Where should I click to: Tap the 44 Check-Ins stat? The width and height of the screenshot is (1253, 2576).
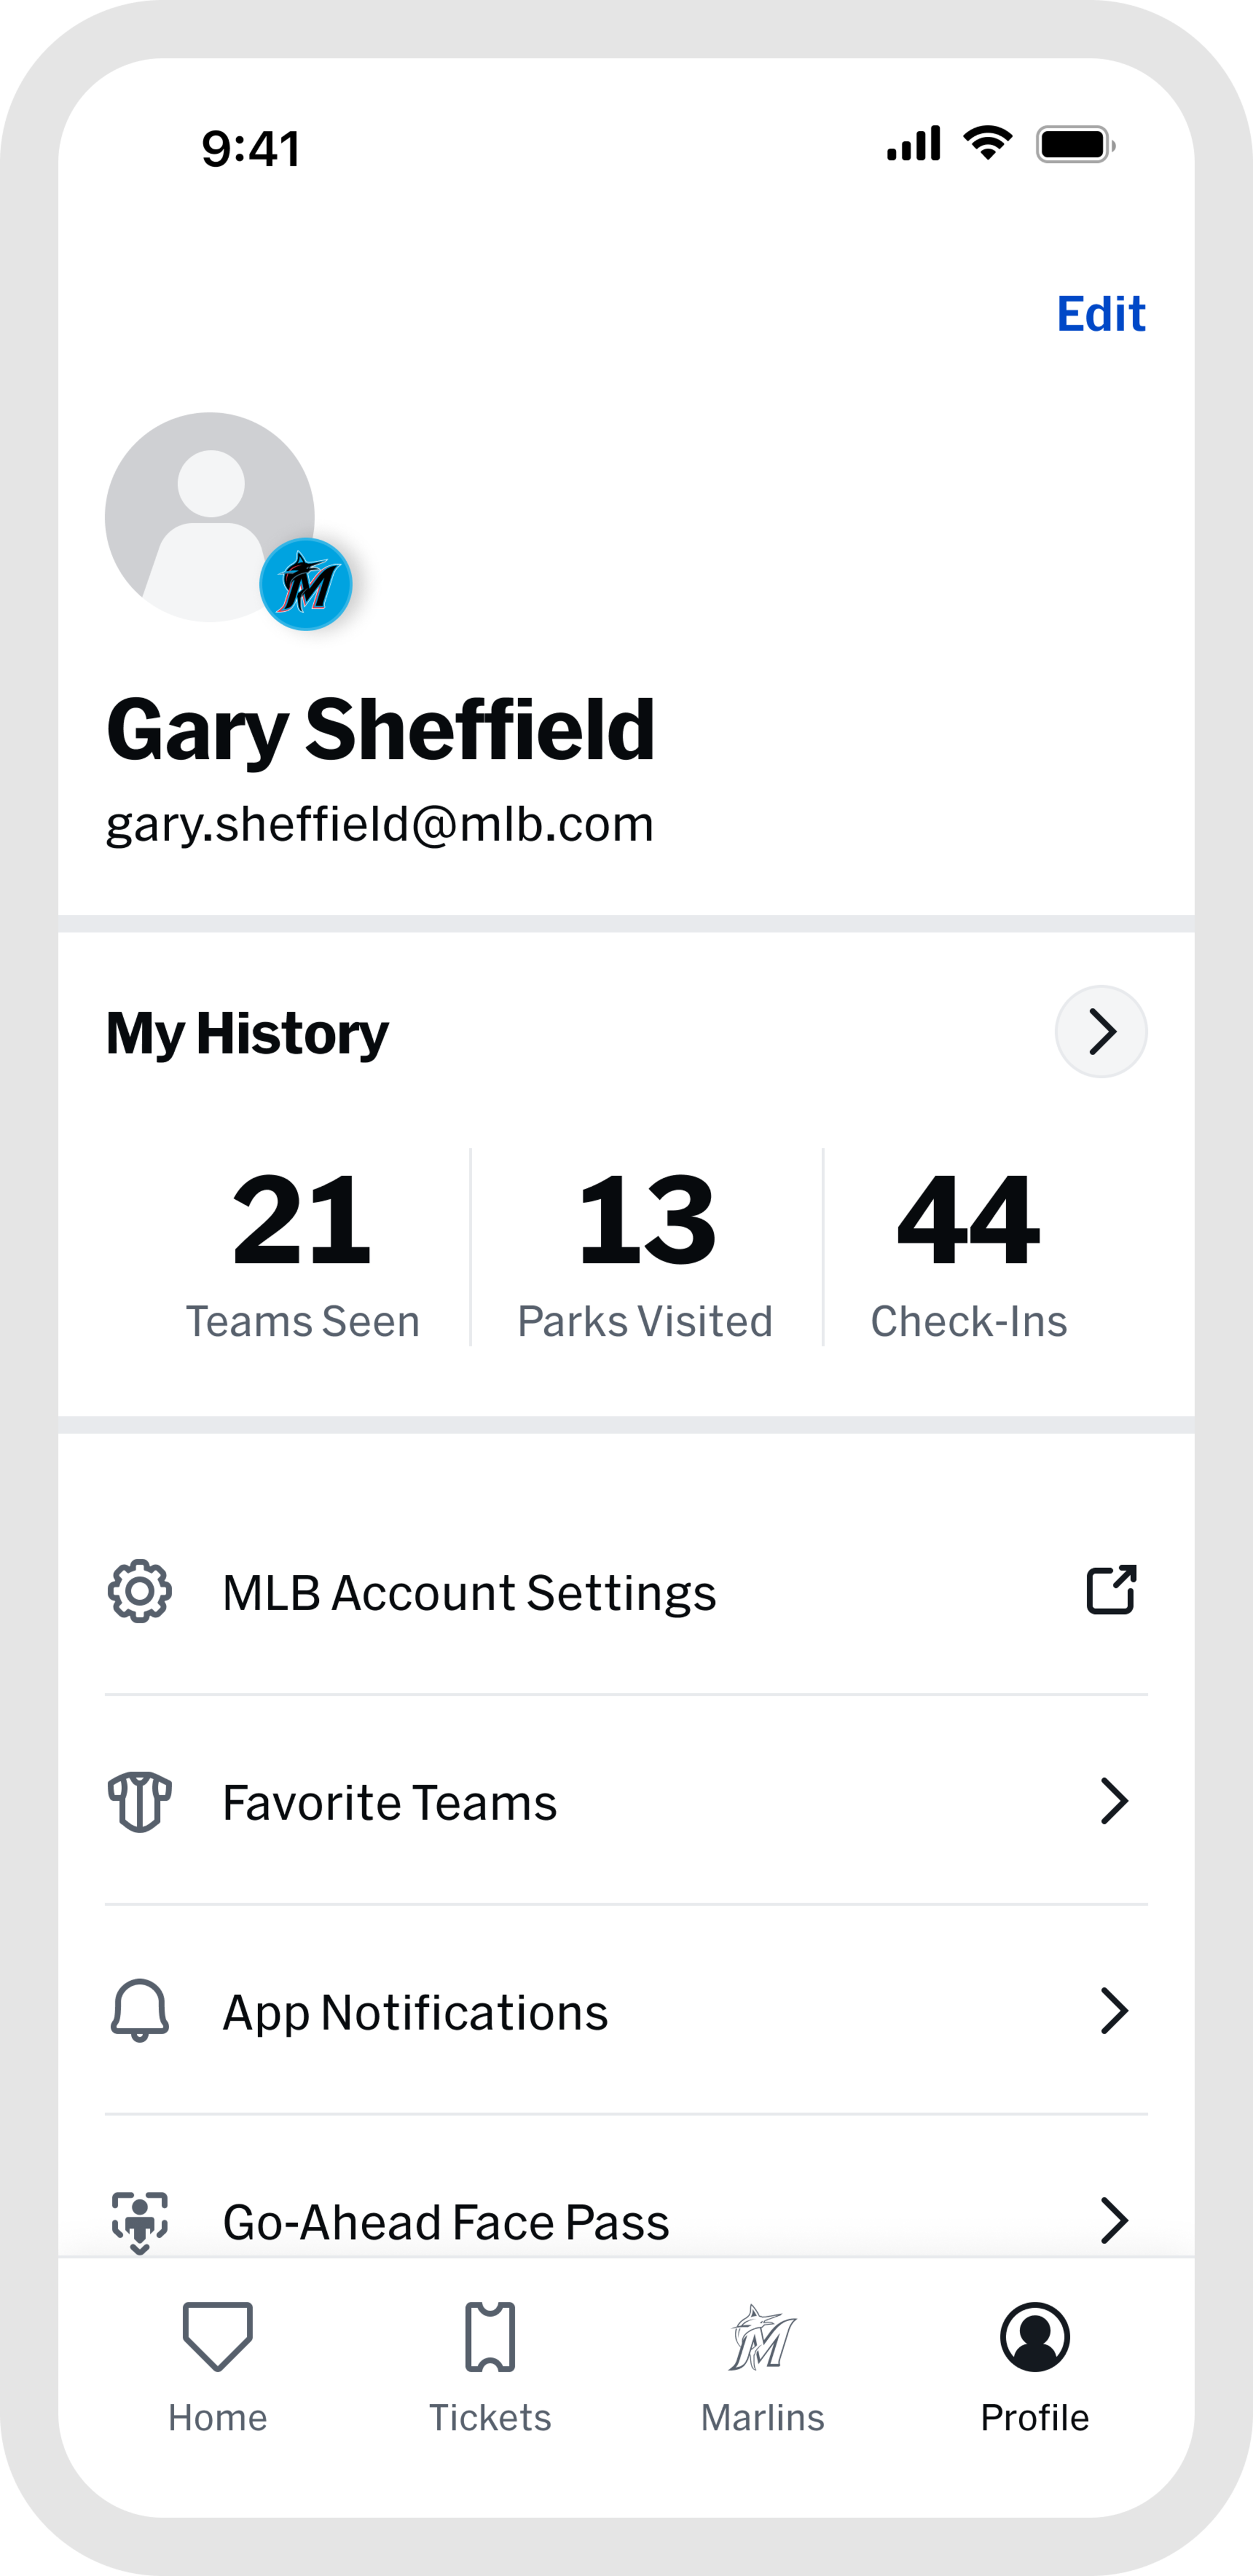968,1250
